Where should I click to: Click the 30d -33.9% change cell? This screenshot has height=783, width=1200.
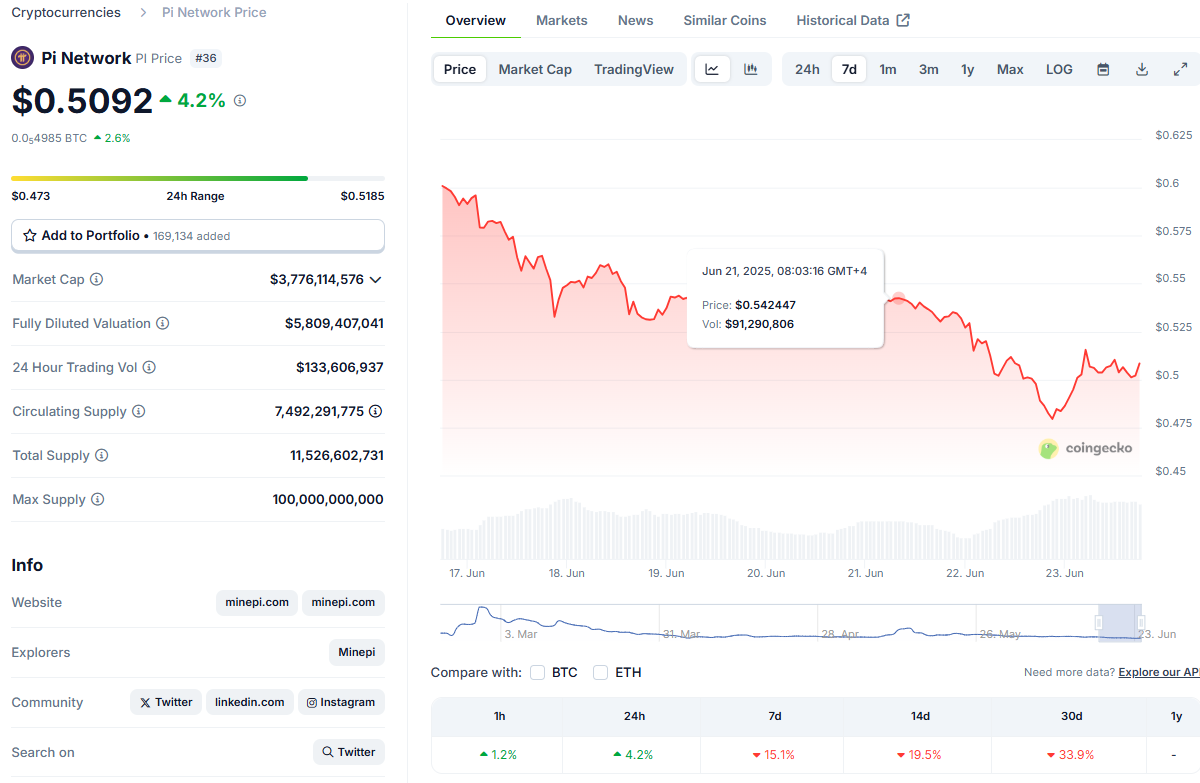click(1070, 755)
